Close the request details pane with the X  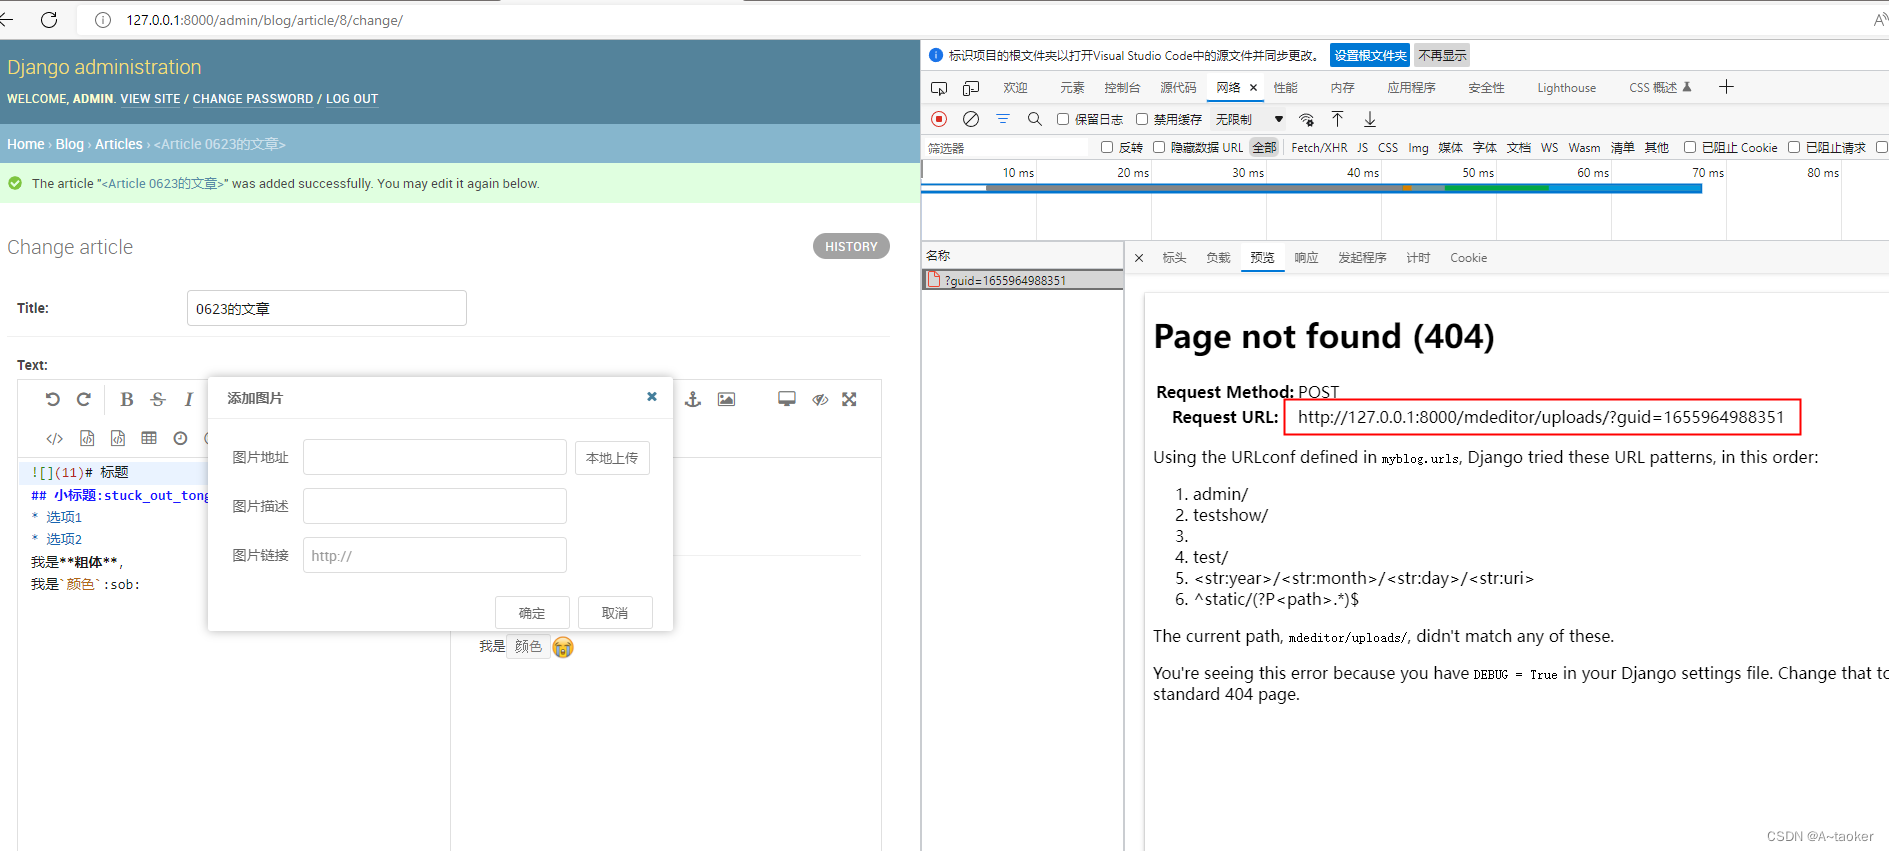coord(1139,258)
